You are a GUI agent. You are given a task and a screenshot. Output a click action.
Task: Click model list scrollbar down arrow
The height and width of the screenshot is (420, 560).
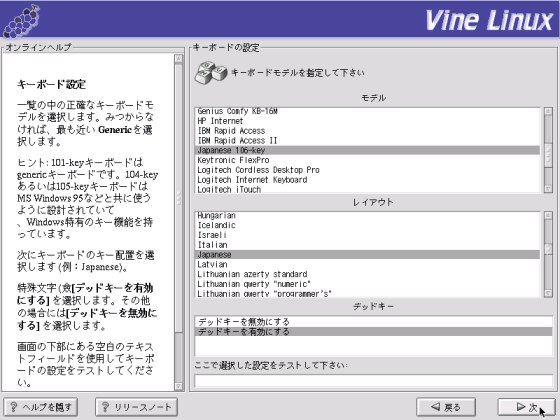(x=548, y=189)
